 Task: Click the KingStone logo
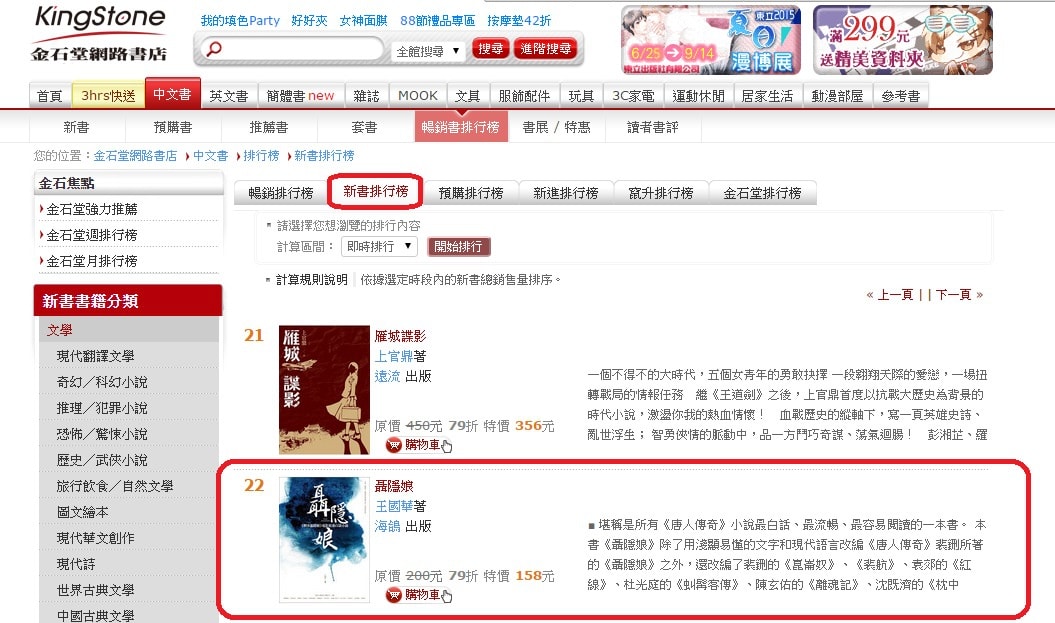click(x=99, y=34)
